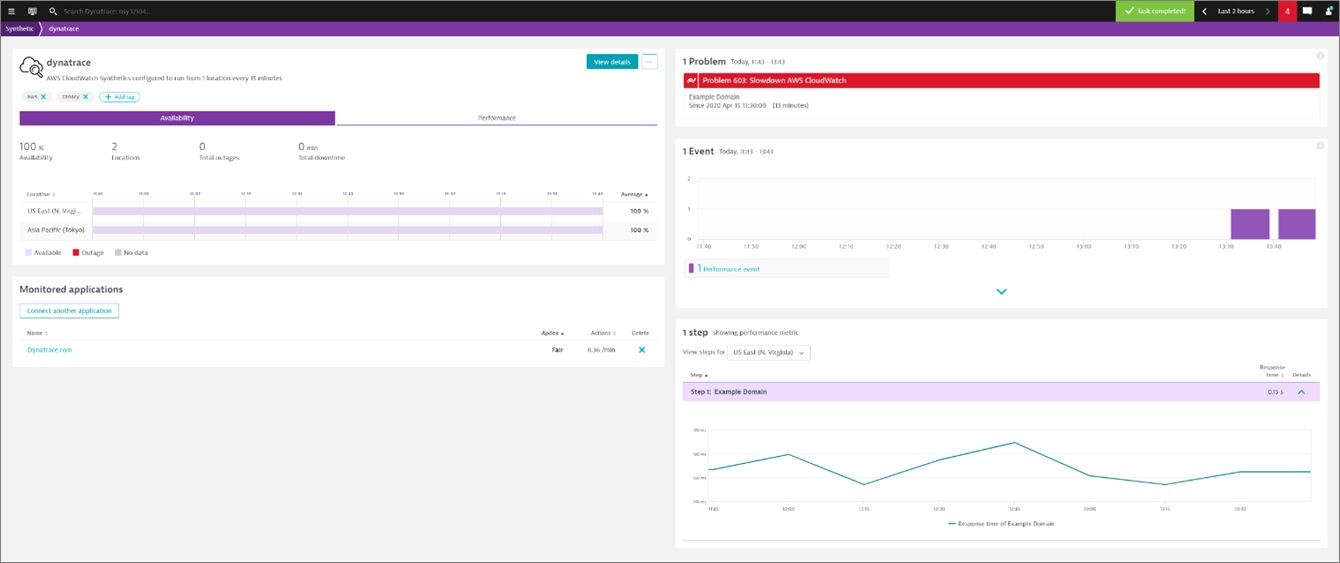Click the Available legend swatch
The height and width of the screenshot is (563, 1340).
tap(28, 253)
